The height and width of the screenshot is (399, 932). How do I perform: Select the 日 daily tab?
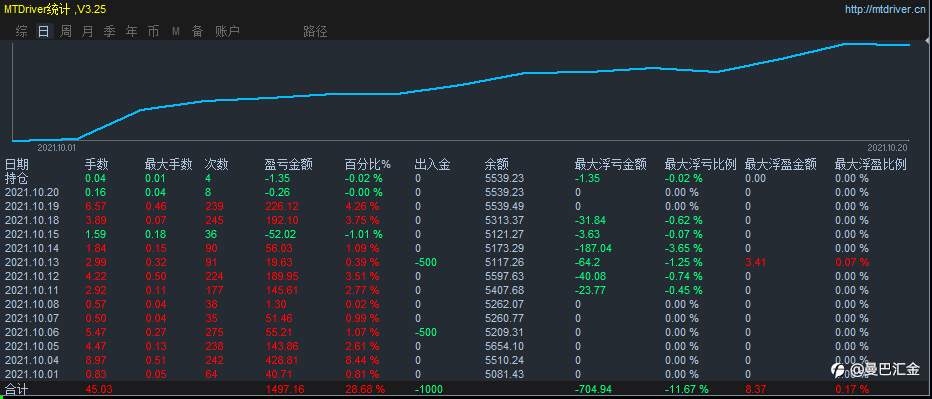pos(43,32)
